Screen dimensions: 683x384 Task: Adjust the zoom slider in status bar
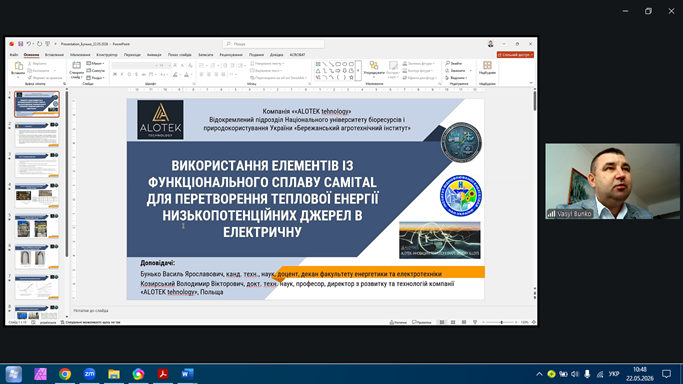click(x=501, y=322)
